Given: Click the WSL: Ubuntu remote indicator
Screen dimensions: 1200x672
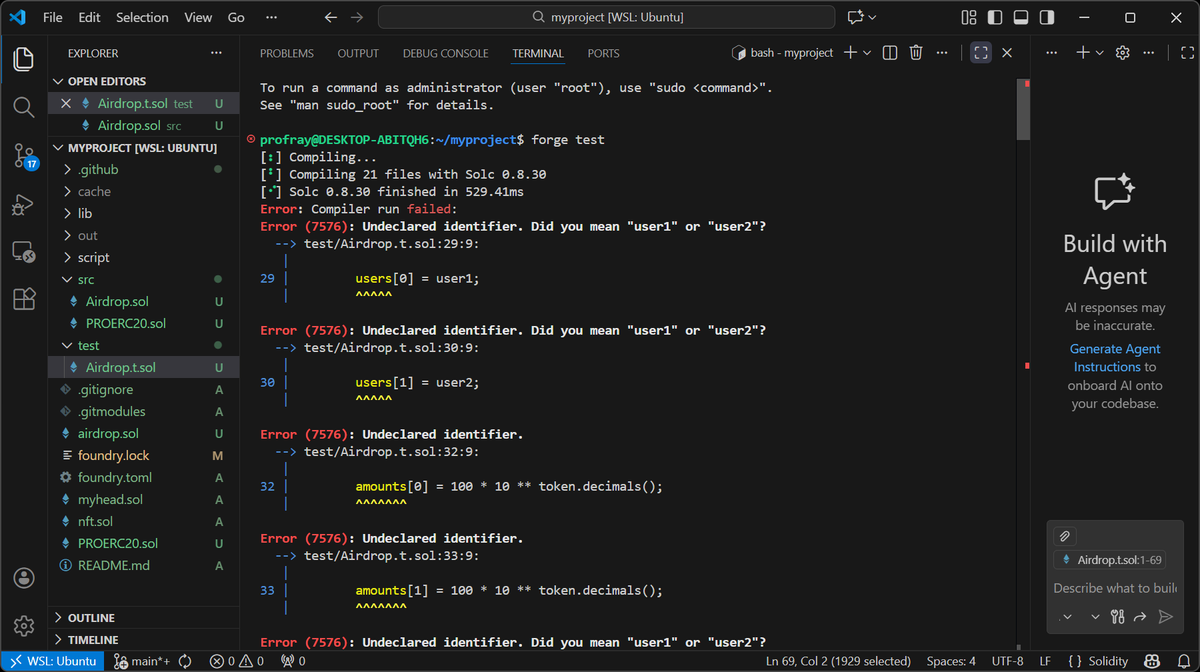Looking at the screenshot, I should [x=53, y=661].
